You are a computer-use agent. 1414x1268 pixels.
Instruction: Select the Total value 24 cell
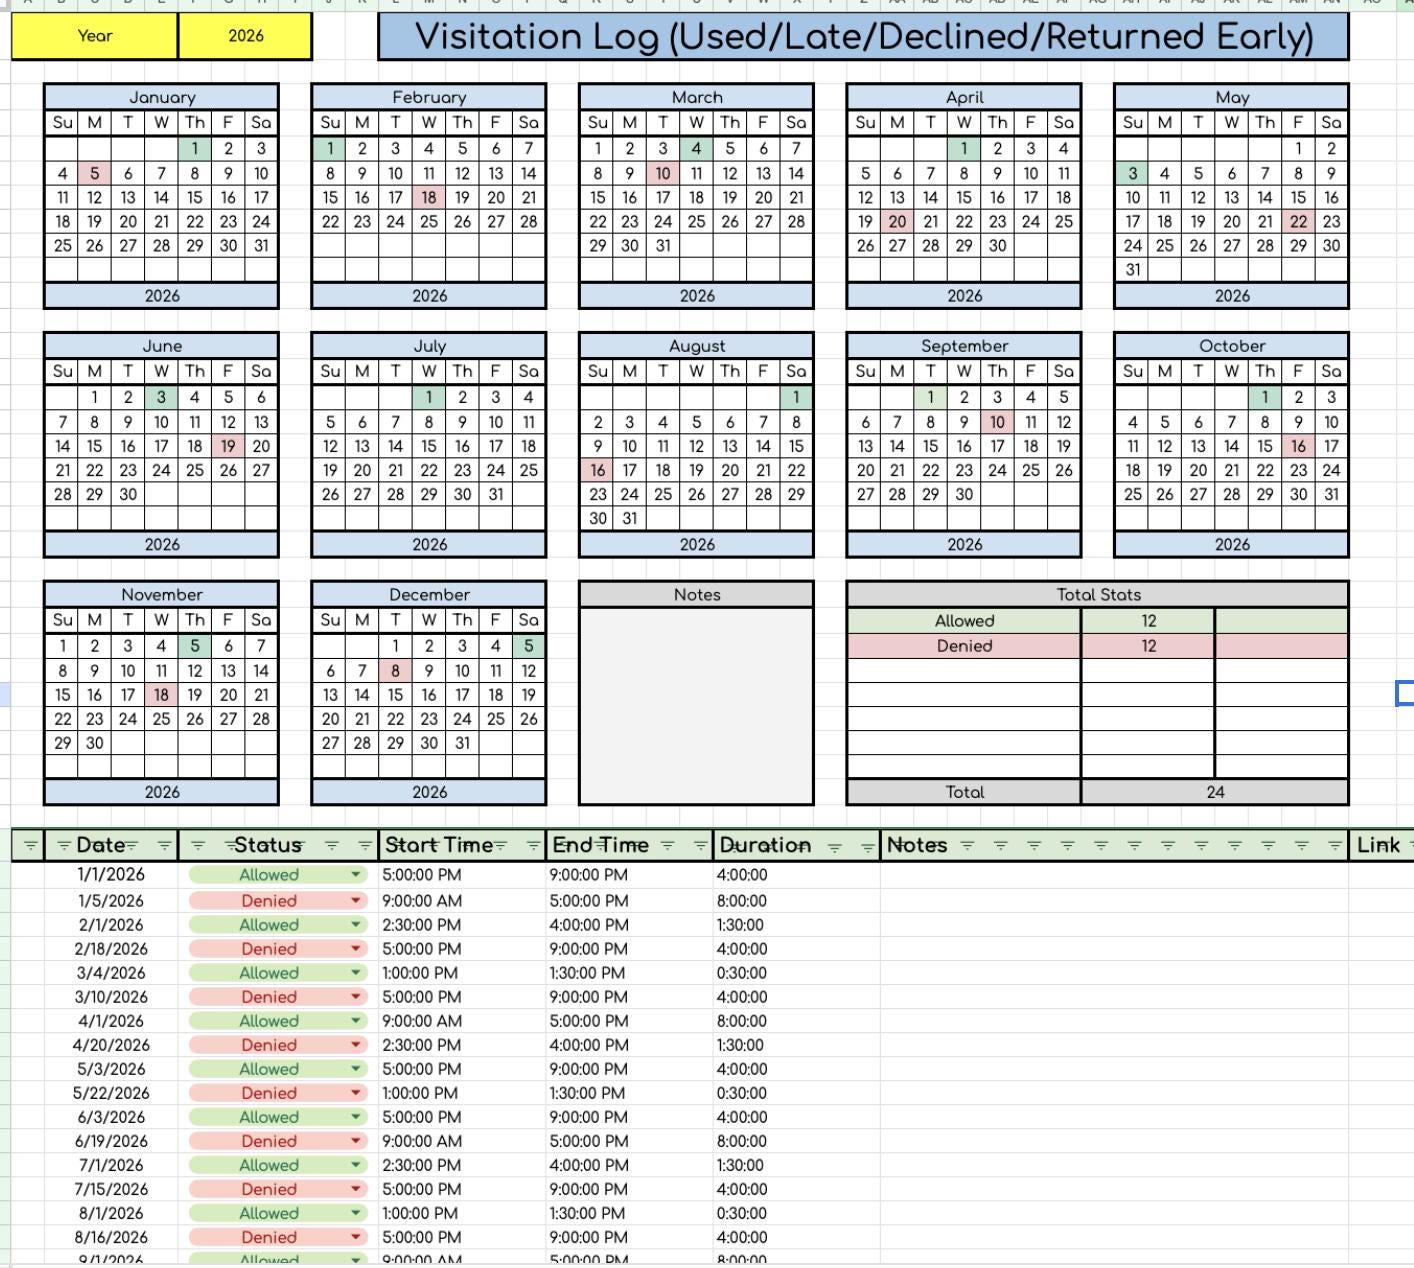coord(1215,792)
